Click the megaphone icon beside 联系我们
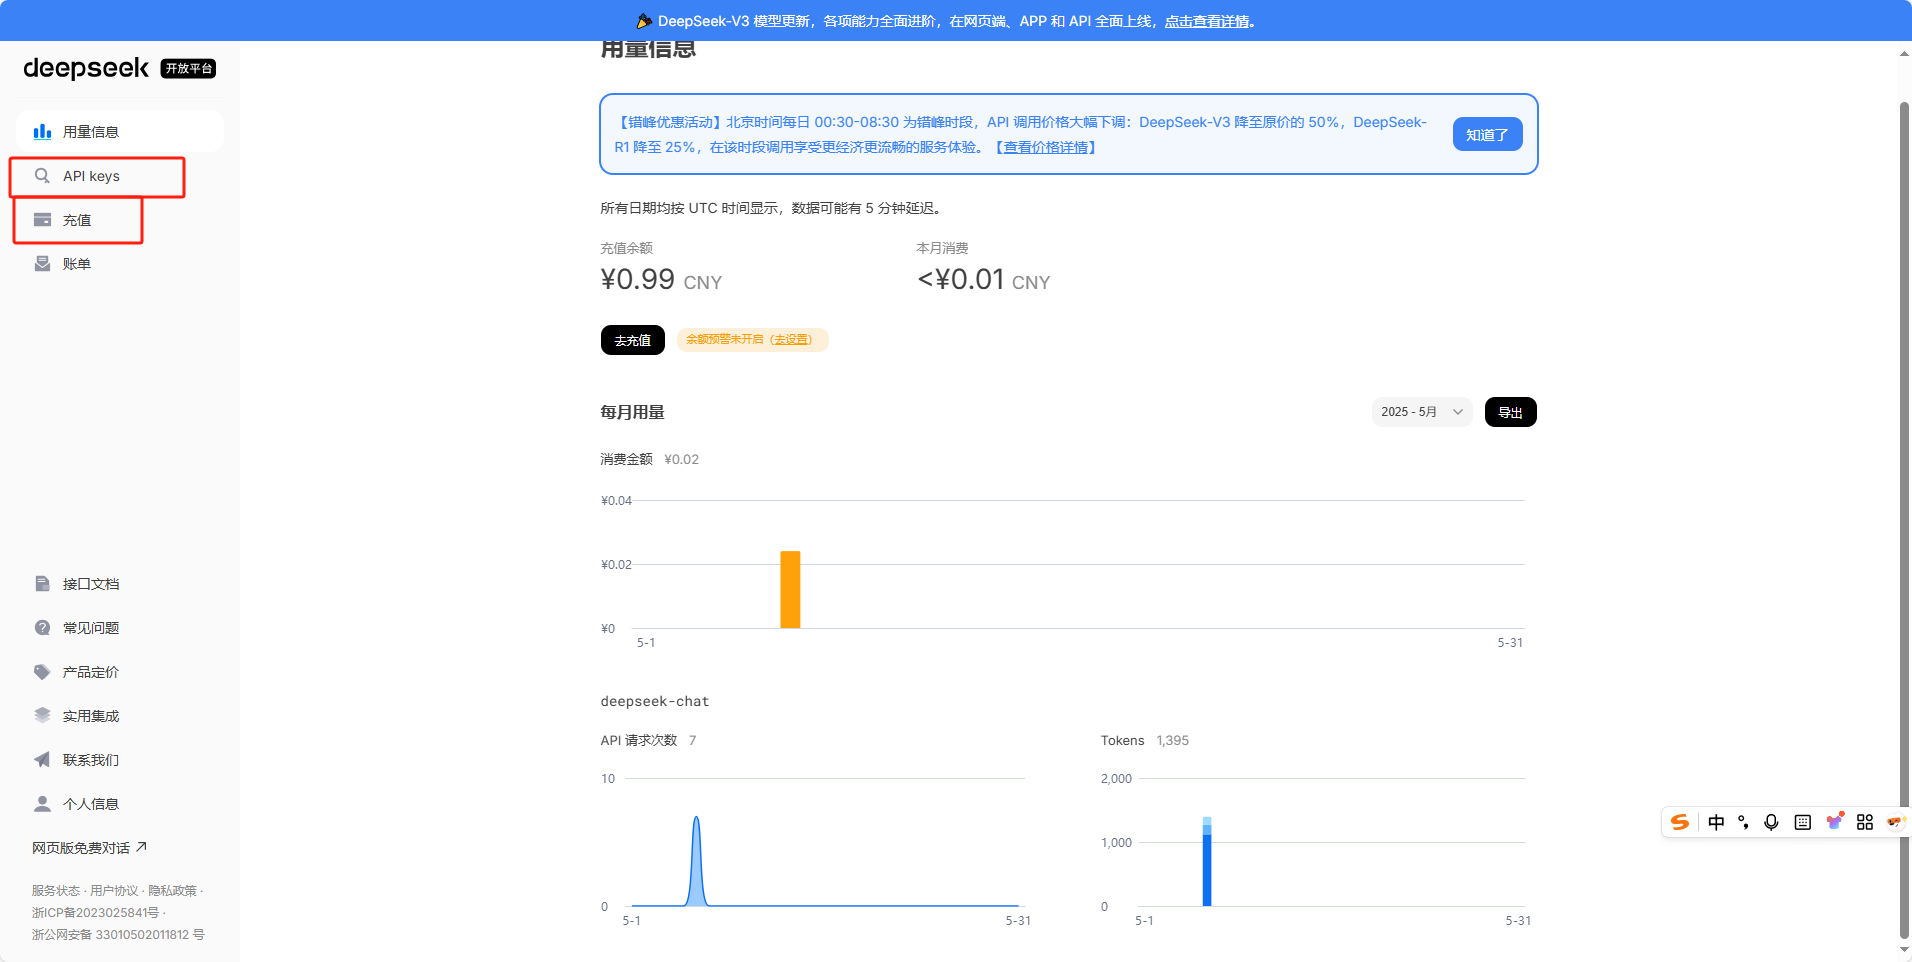 tap(42, 760)
